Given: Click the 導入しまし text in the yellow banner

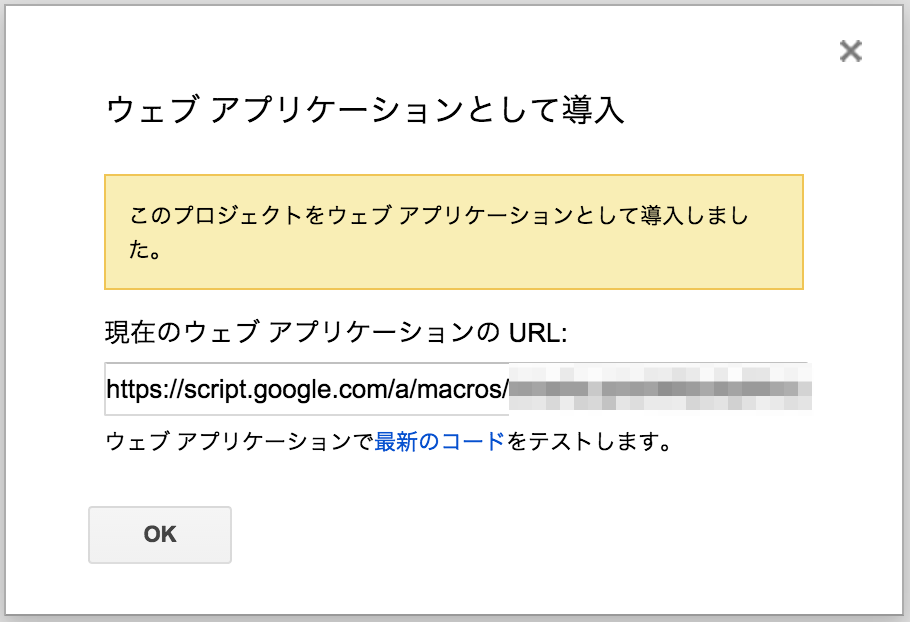Looking at the screenshot, I should pyautogui.click(x=695, y=215).
